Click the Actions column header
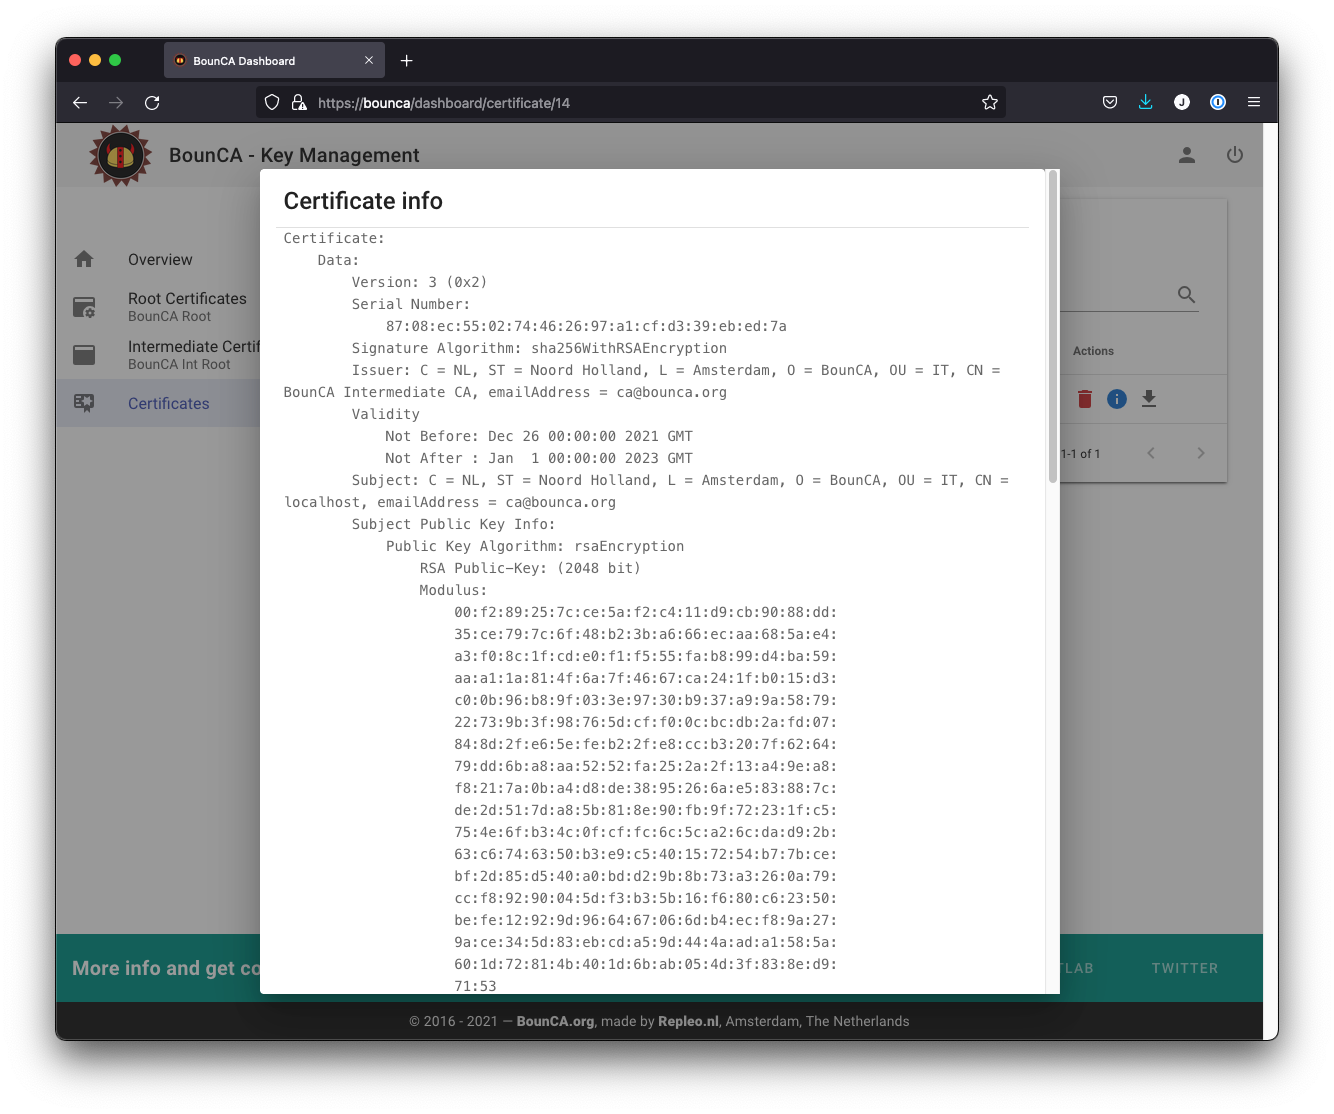This screenshot has width=1334, height=1114. point(1093,351)
